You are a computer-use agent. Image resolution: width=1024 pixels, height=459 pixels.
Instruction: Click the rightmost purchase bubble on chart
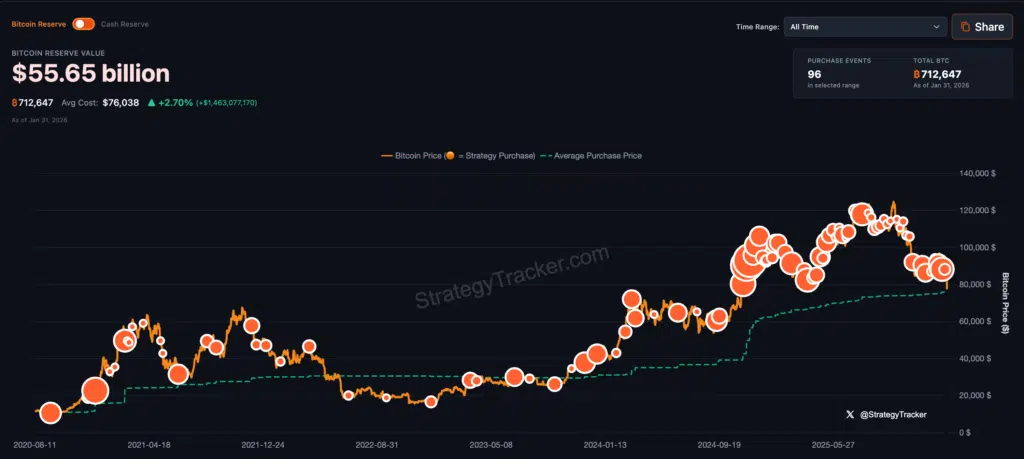(x=944, y=269)
